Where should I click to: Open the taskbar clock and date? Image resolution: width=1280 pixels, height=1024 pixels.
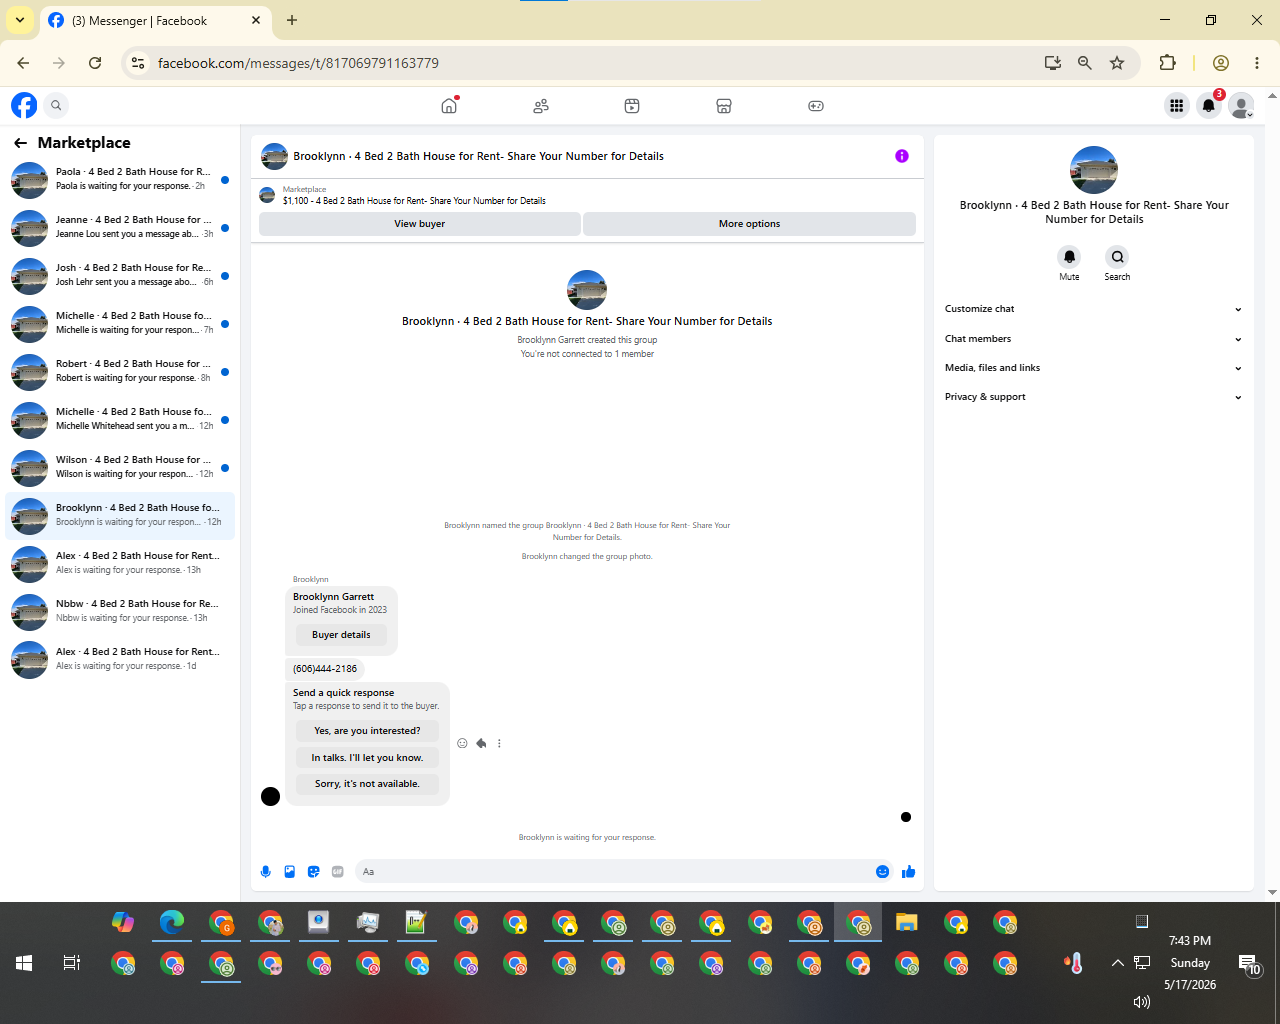pos(1190,963)
